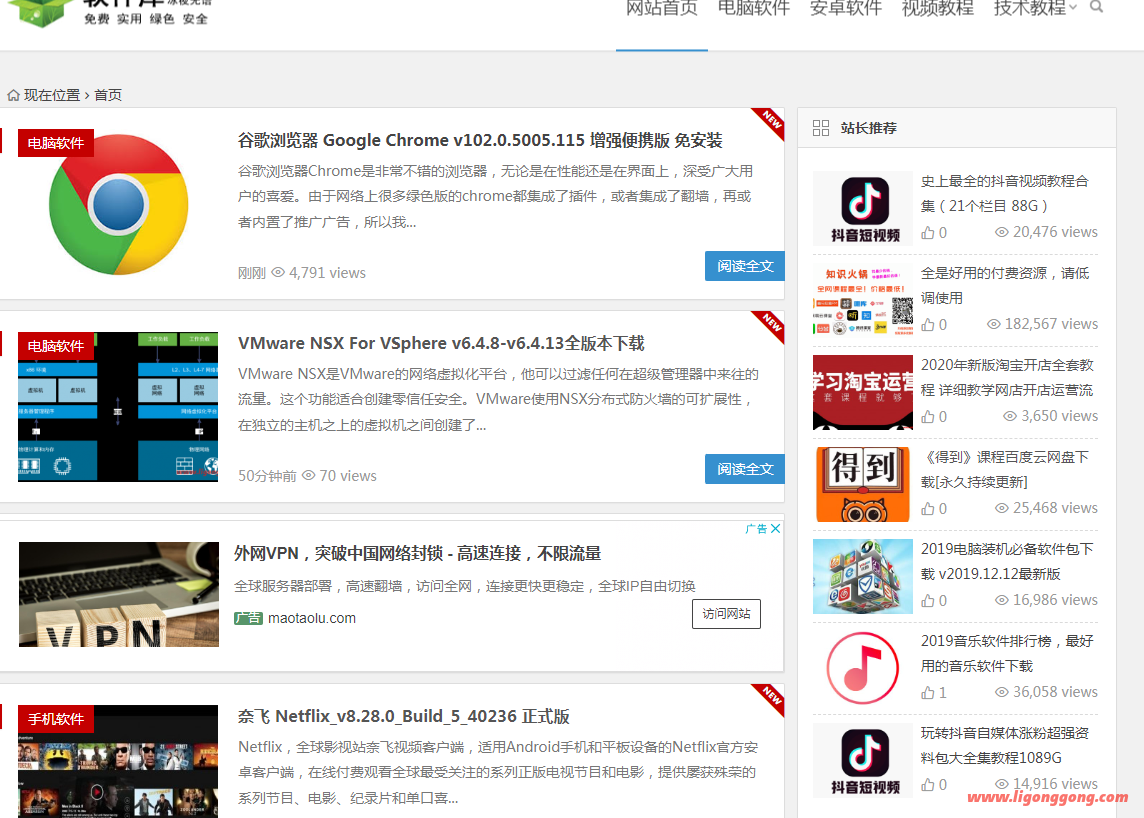This screenshot has width=1144, height=818.
Task: Click 阅读全文 for the Google Chrome article
Action: (745, 266)
